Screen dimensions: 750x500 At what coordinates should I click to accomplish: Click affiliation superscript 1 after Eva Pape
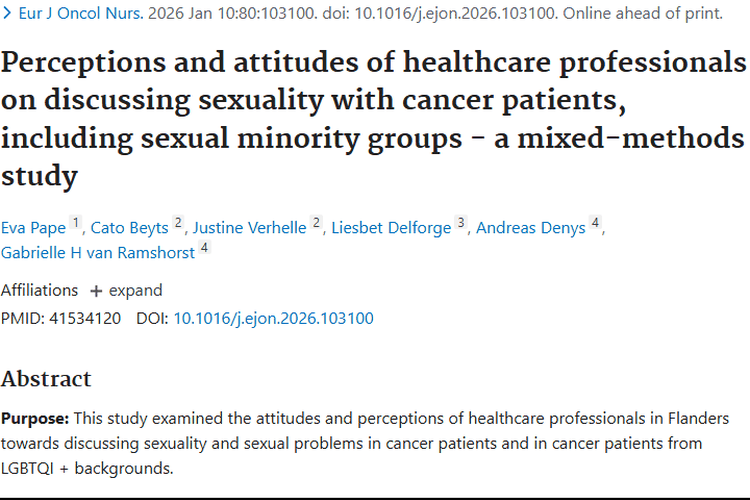click(x=74, y=223)
